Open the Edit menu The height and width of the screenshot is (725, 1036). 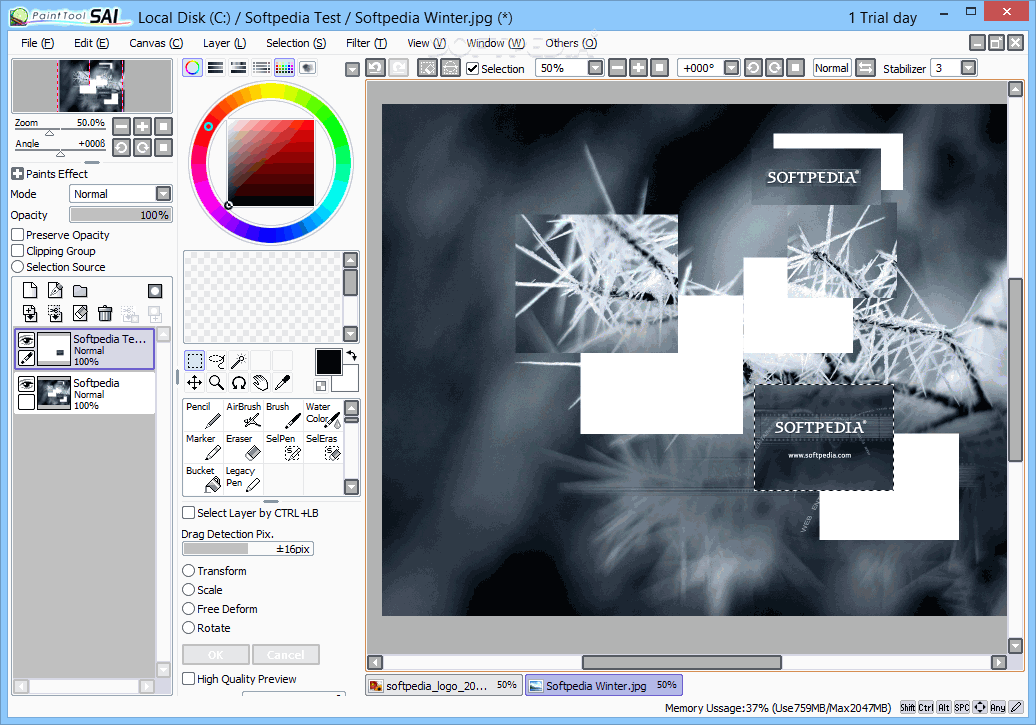pos(91,43)
